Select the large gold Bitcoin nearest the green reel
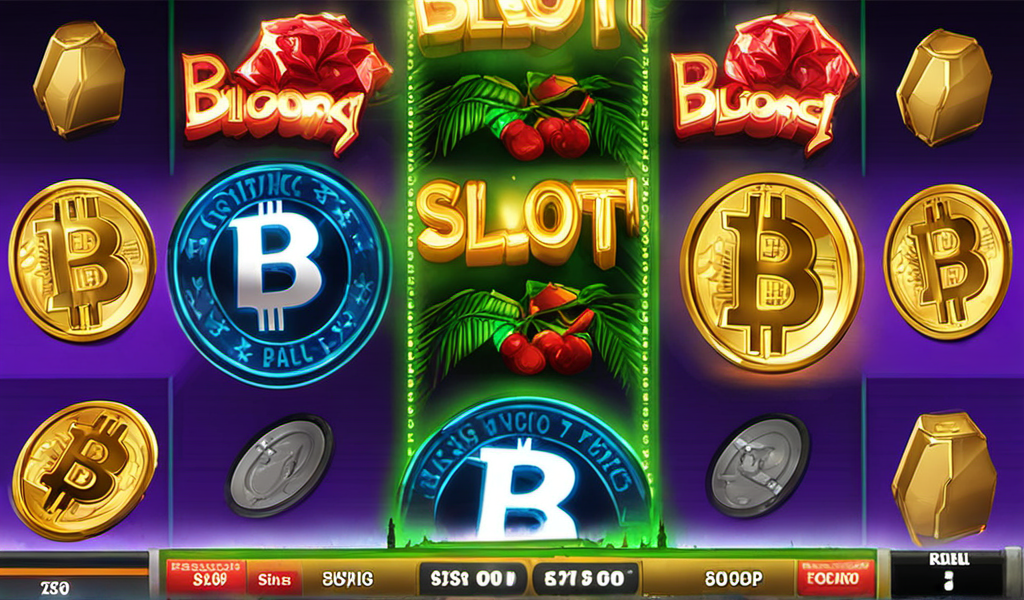The image size is (1024, 600). pyautogui.click(x=772, y=273)
